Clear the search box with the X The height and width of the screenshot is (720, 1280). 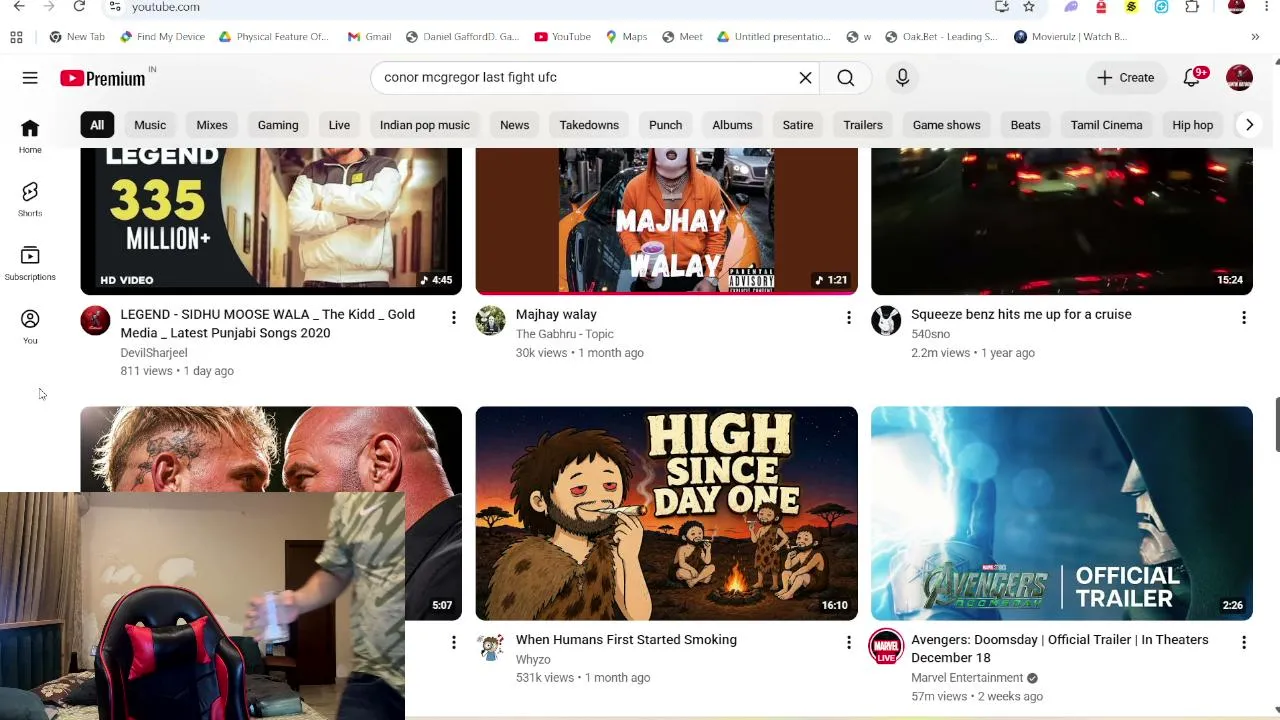pos(805,77)
